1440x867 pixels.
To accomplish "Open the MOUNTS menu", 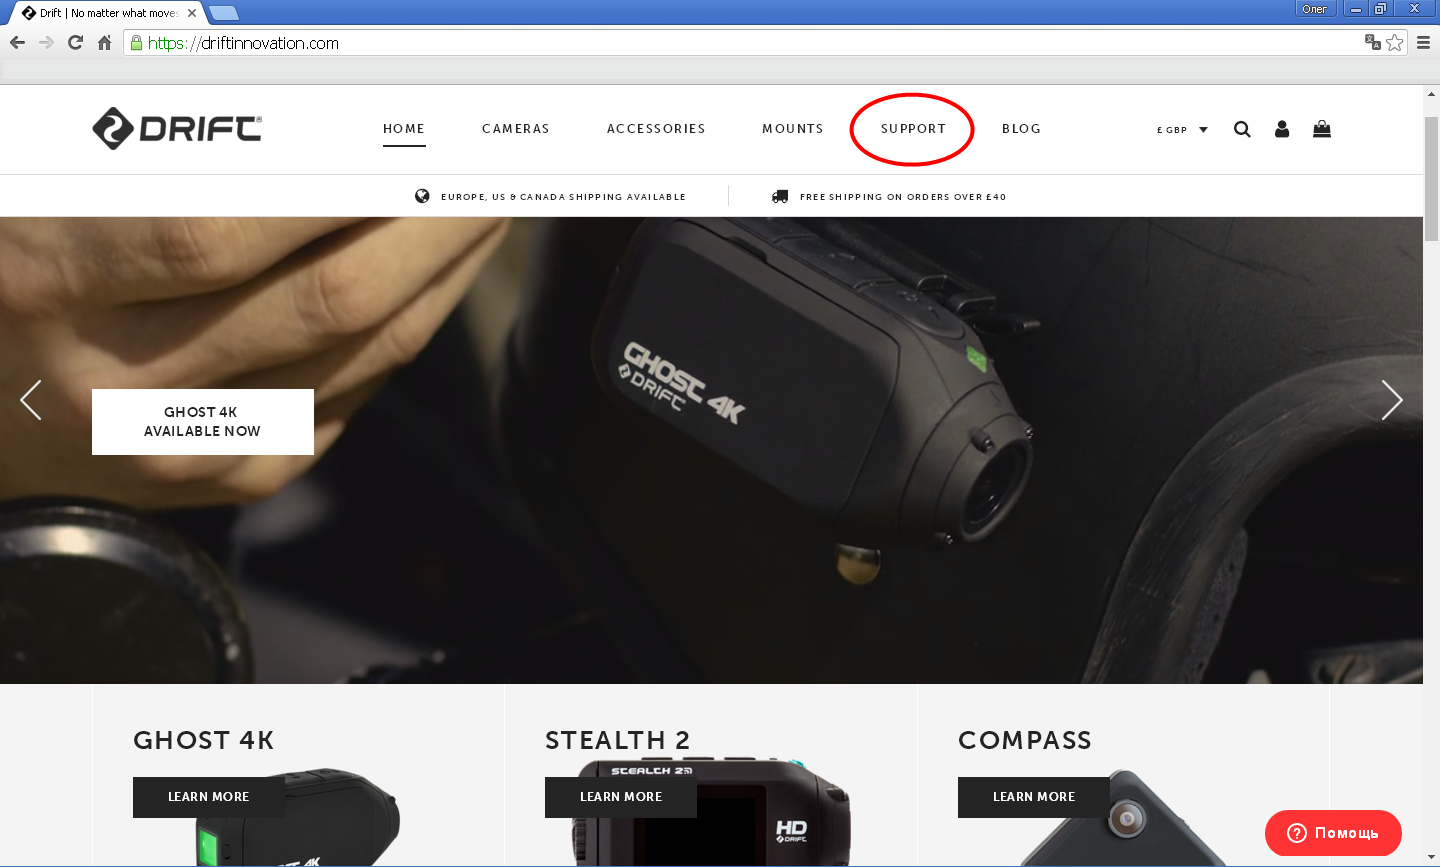I will pyautogui.click(x=793, y=129).
